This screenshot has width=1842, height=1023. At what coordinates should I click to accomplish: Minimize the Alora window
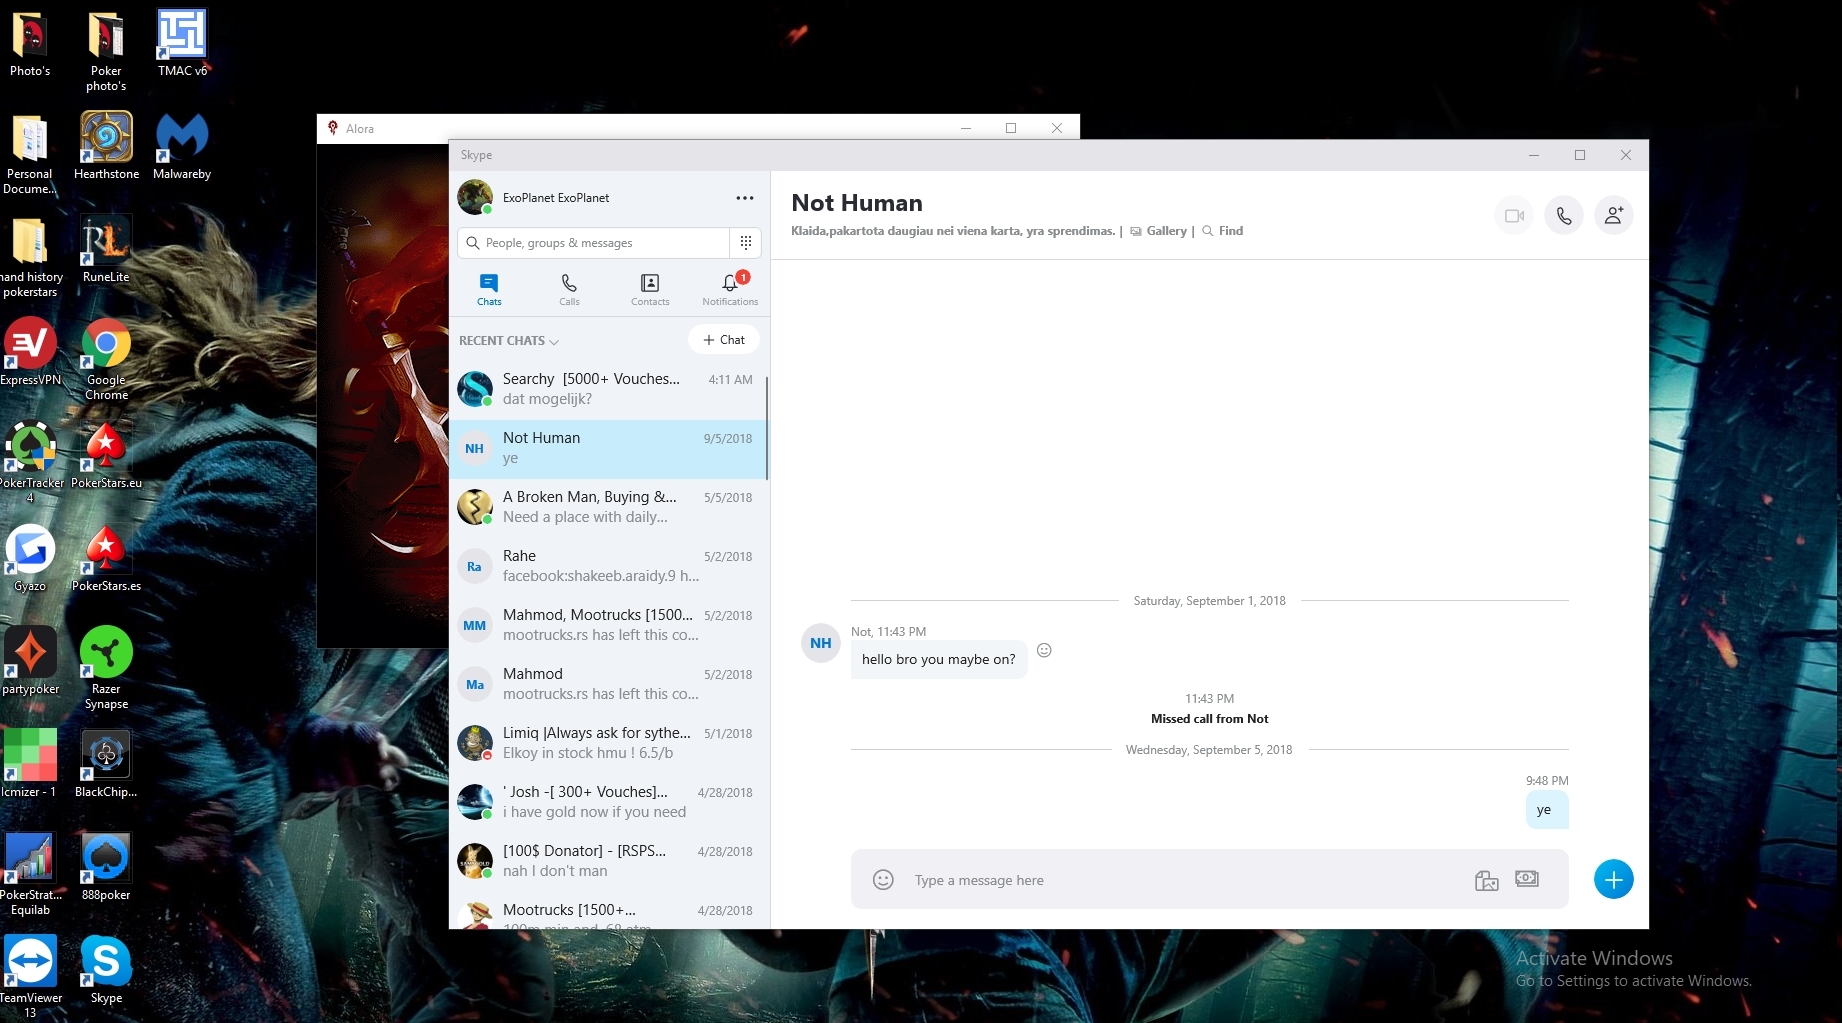[966, 128]
